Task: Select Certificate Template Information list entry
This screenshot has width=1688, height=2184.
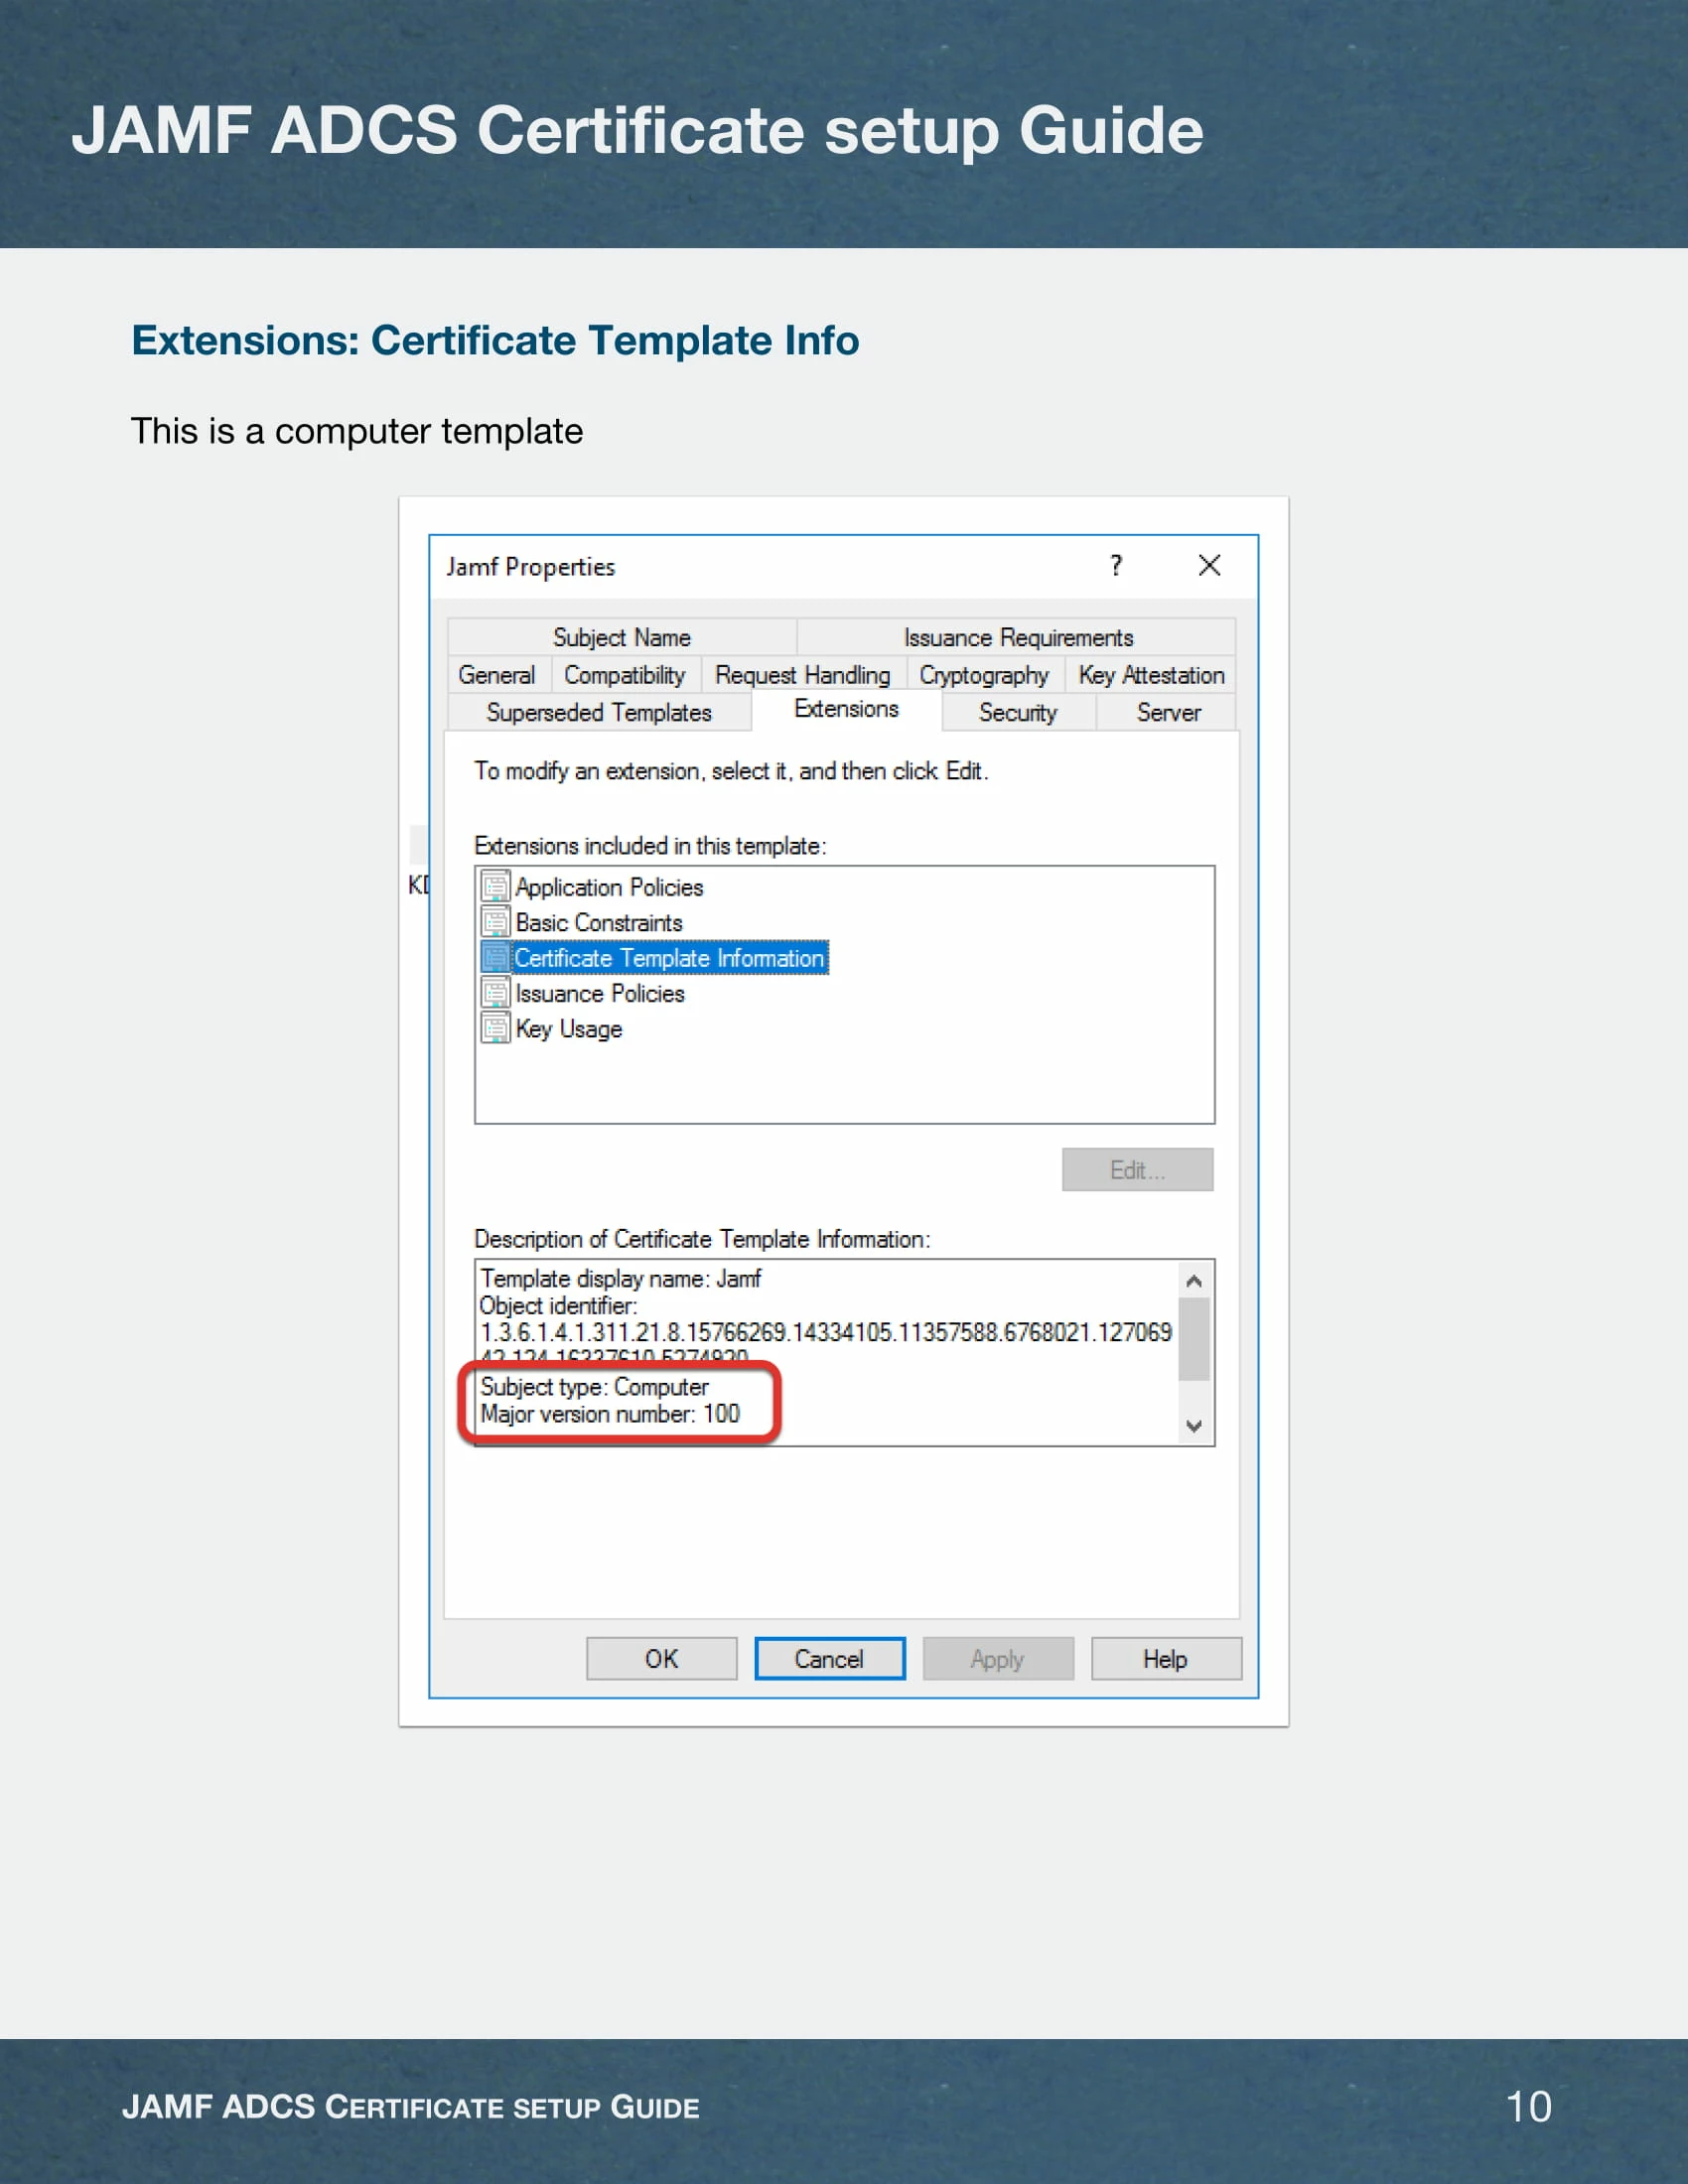Action: 669,958
